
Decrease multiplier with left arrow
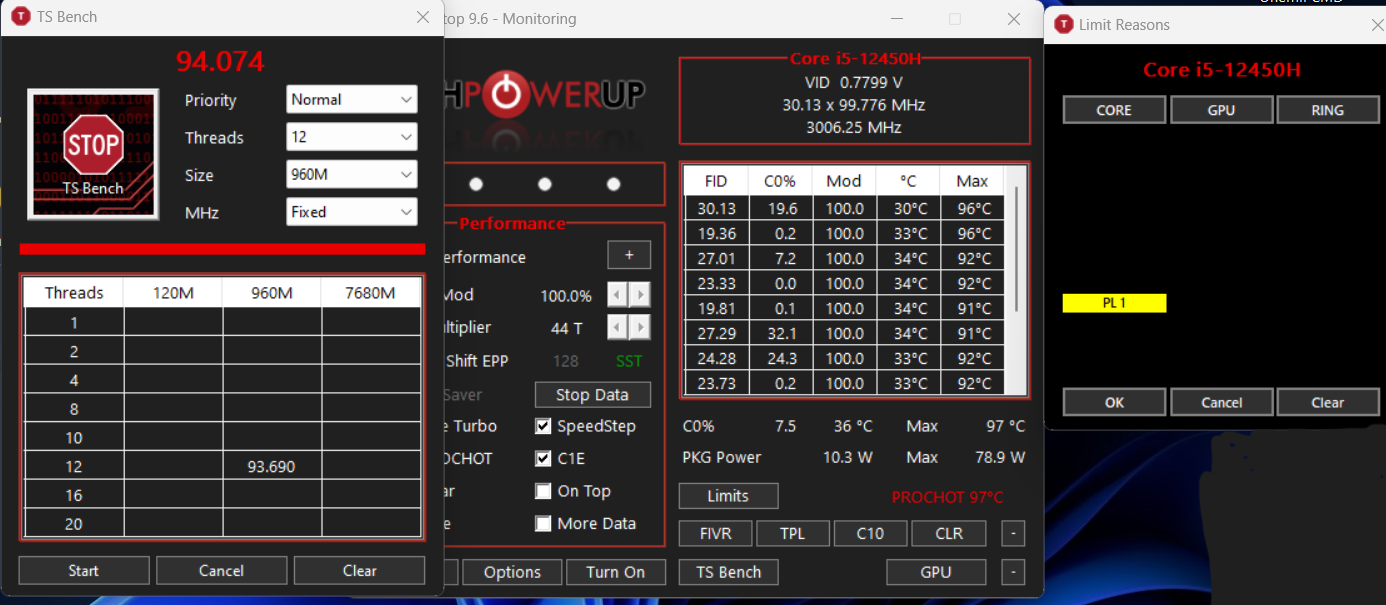coord(618,327)
